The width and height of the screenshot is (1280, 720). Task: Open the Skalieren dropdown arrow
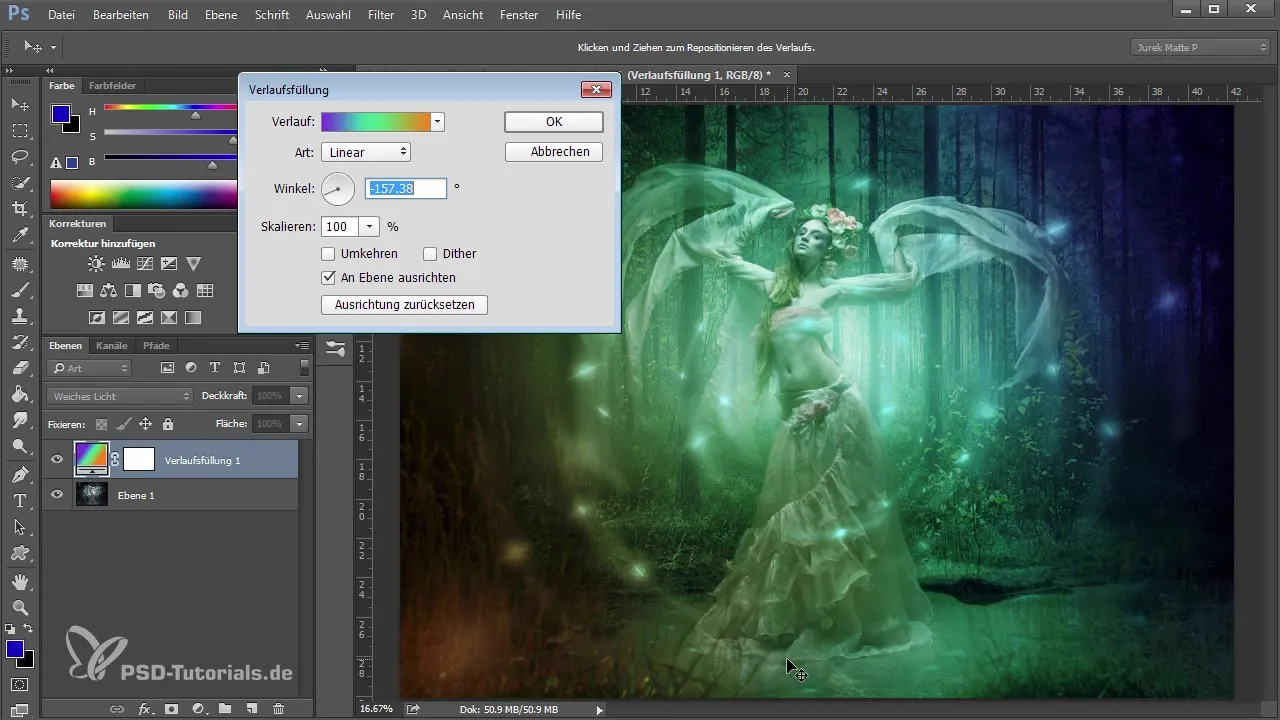369,227
